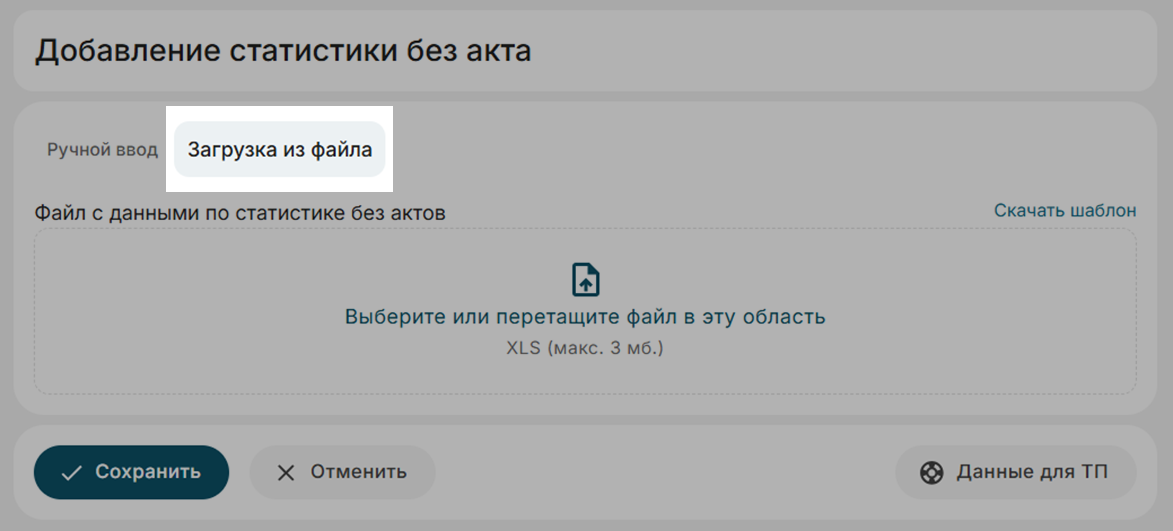Click empty left side of file drop zone
This screenshot has height=531, width=1173.
tap(180, 312)
